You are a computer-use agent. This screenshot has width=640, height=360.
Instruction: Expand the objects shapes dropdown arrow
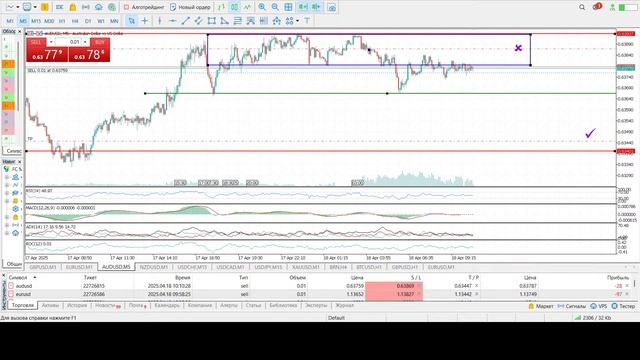[x=297, y=20]
